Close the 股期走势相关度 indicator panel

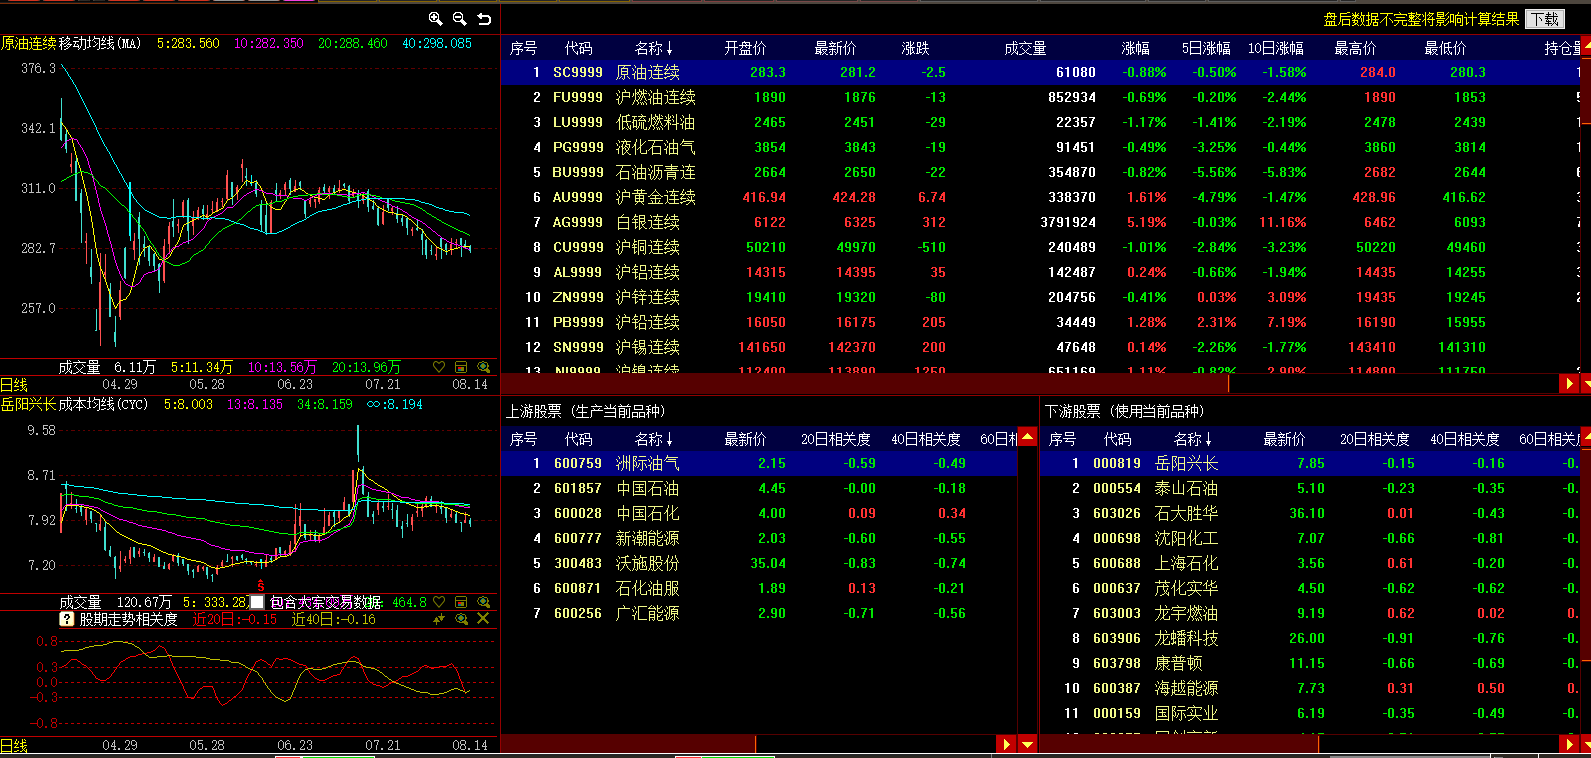[483, 619]
